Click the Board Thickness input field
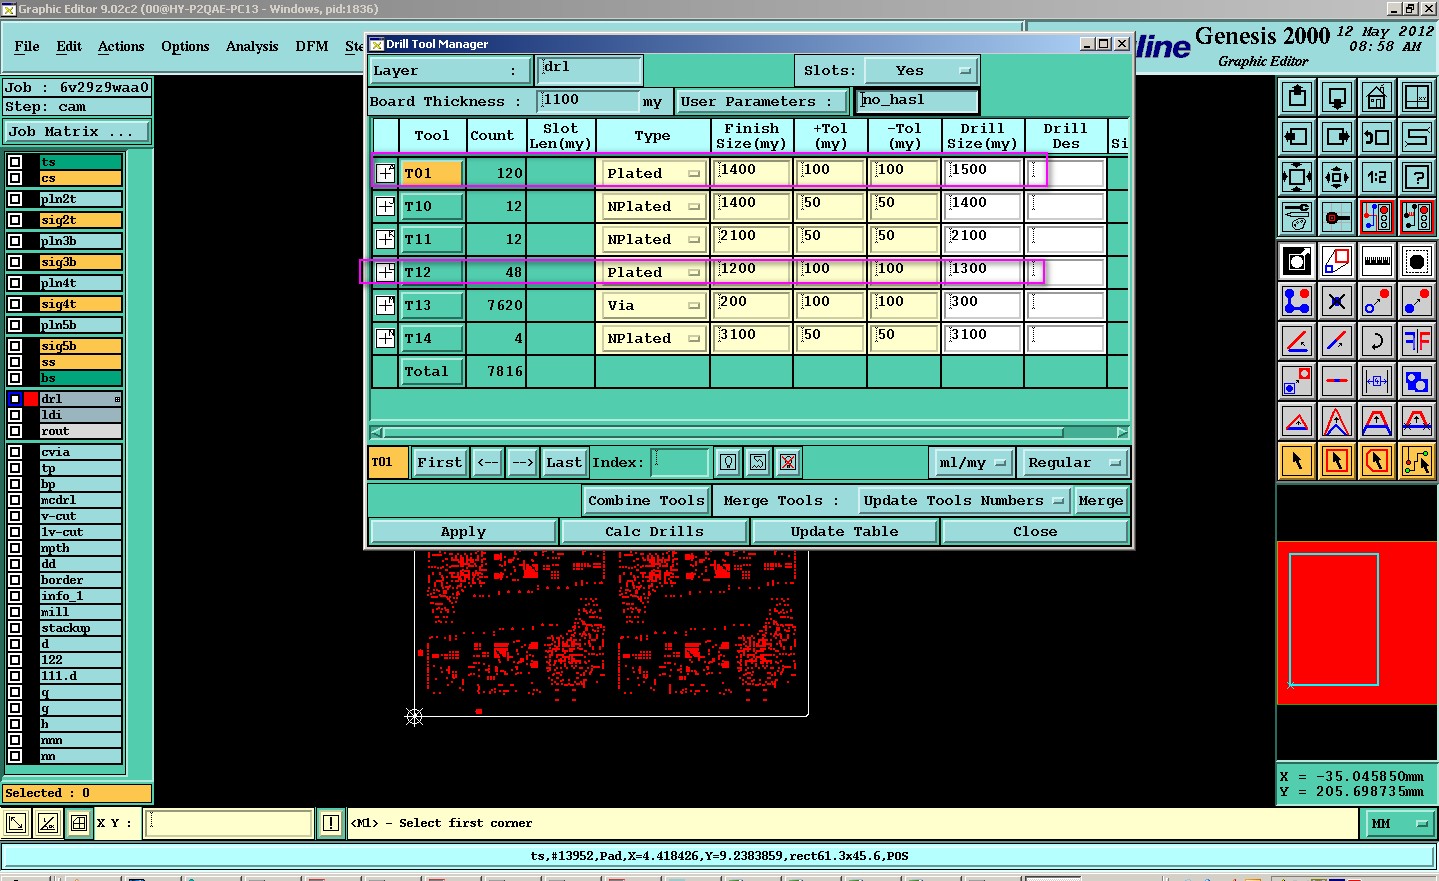Viewport: 1439px width, 881px height. coord(588,100)
